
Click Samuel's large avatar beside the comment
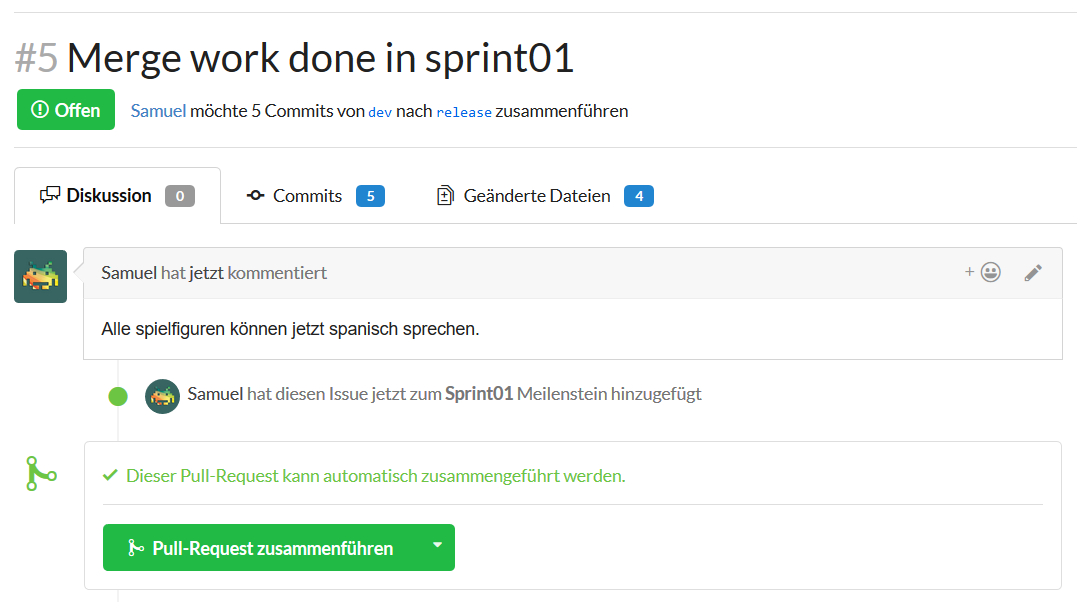click(40, 276)
